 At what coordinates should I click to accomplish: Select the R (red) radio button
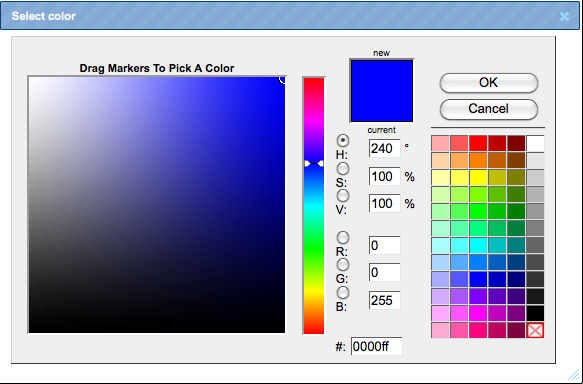pyautogui.click(x=343, y=237)
